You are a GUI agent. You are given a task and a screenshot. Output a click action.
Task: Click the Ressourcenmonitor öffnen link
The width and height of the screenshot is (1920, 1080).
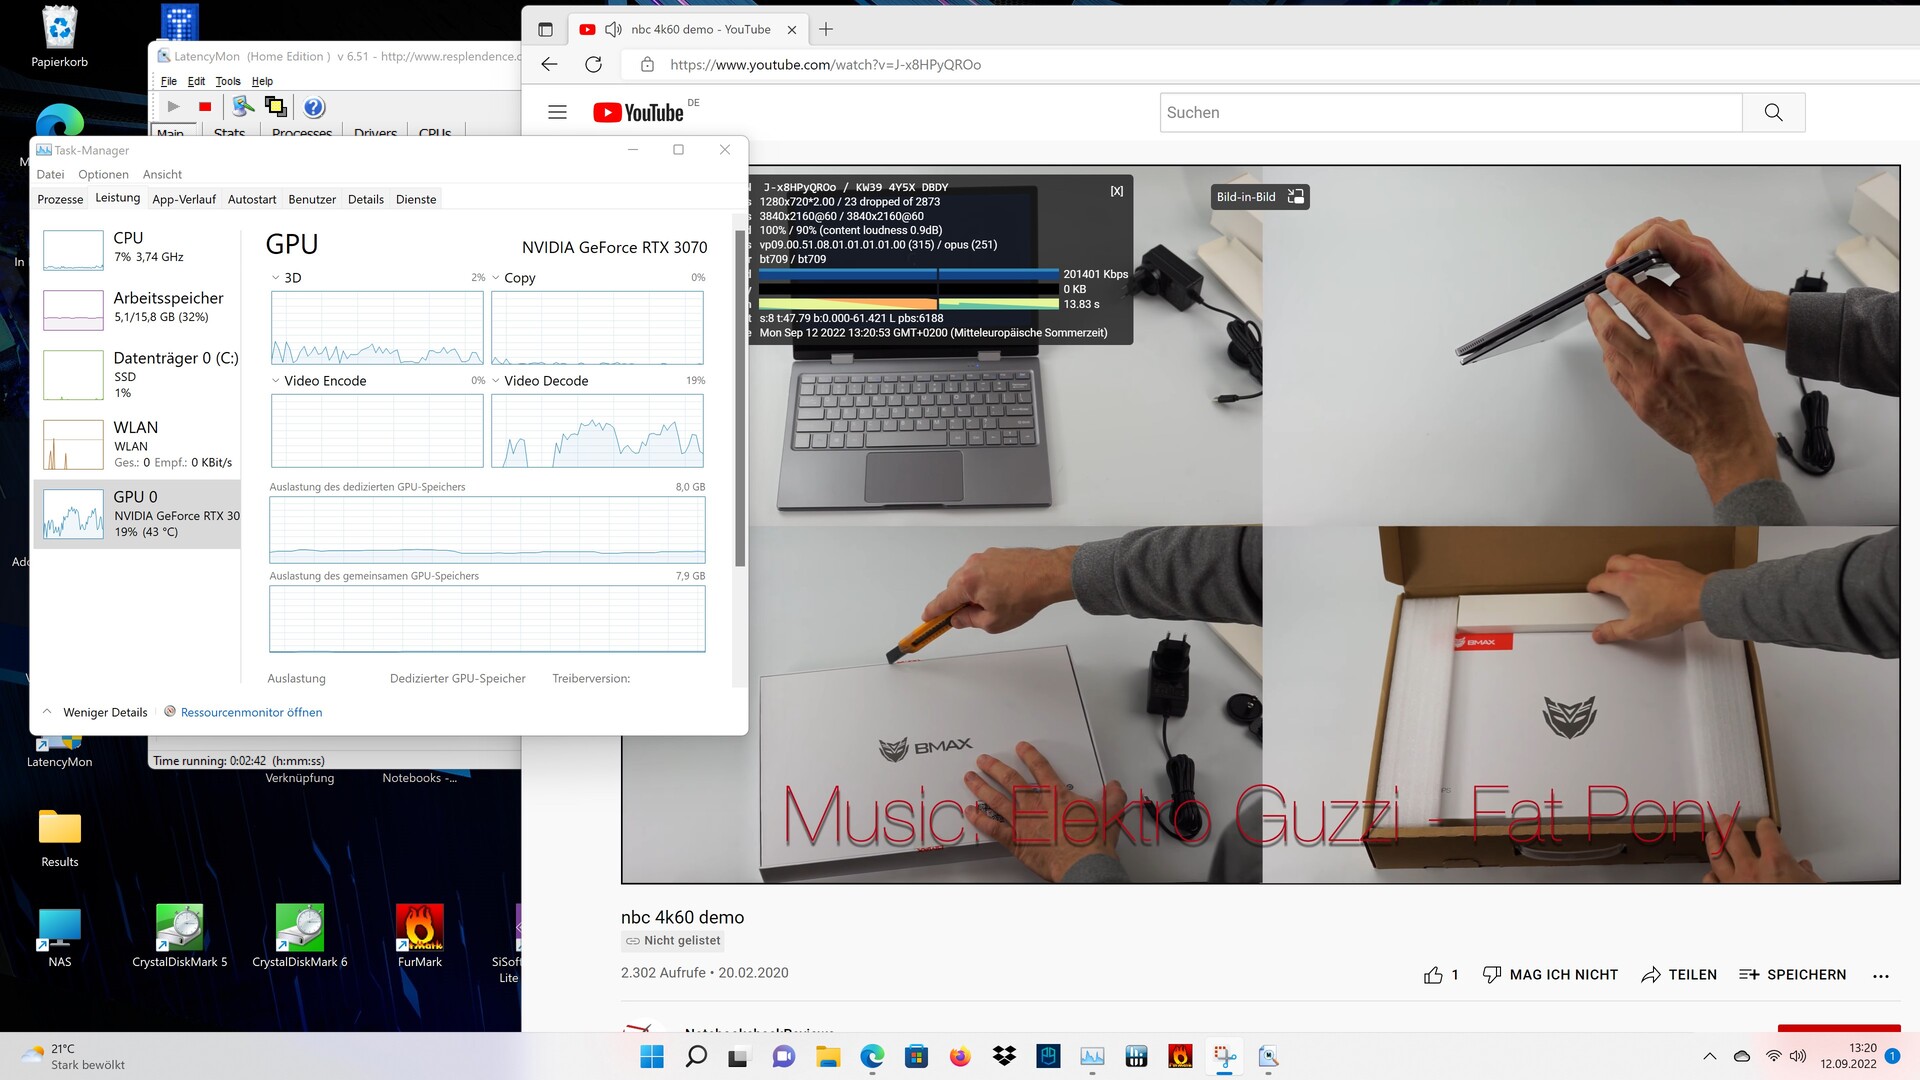click(x=251, y=712)
